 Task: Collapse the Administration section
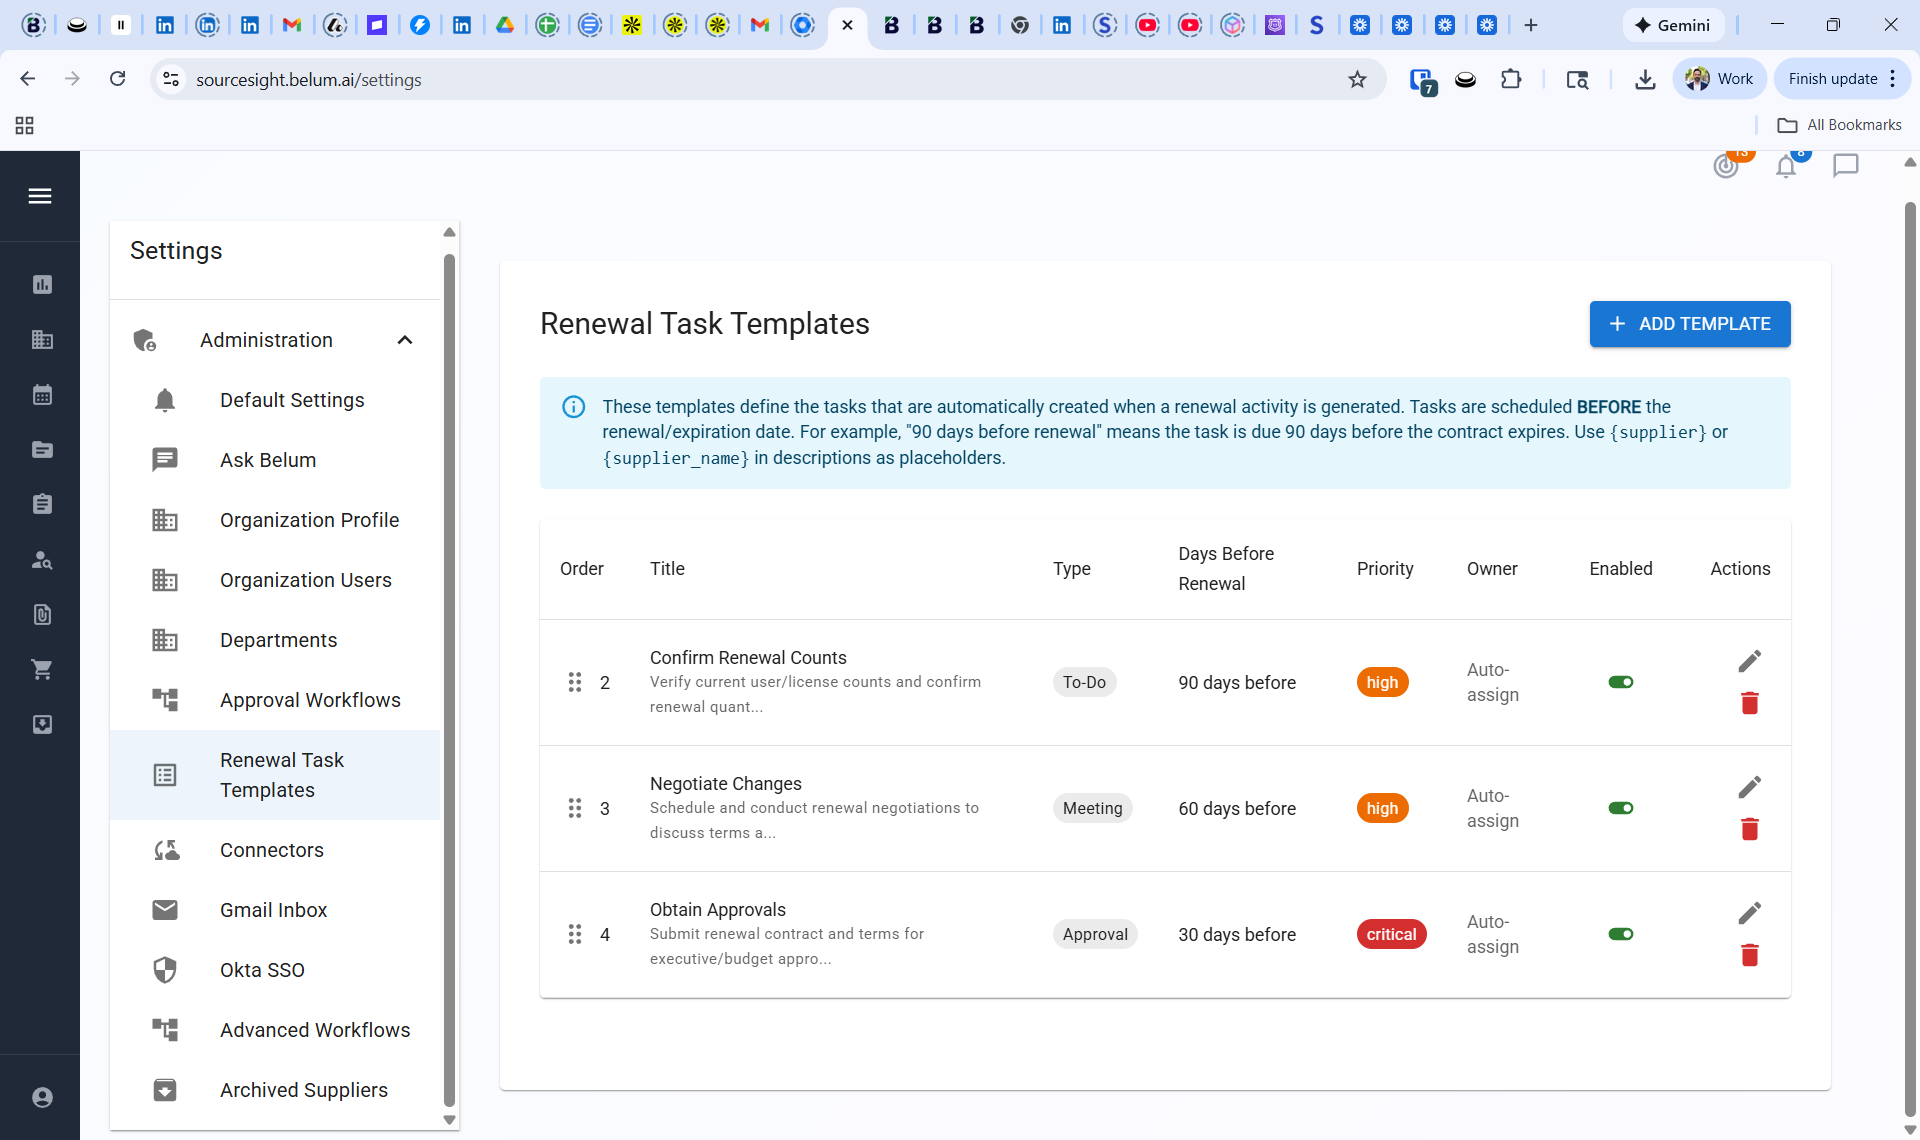pos(405,340)
